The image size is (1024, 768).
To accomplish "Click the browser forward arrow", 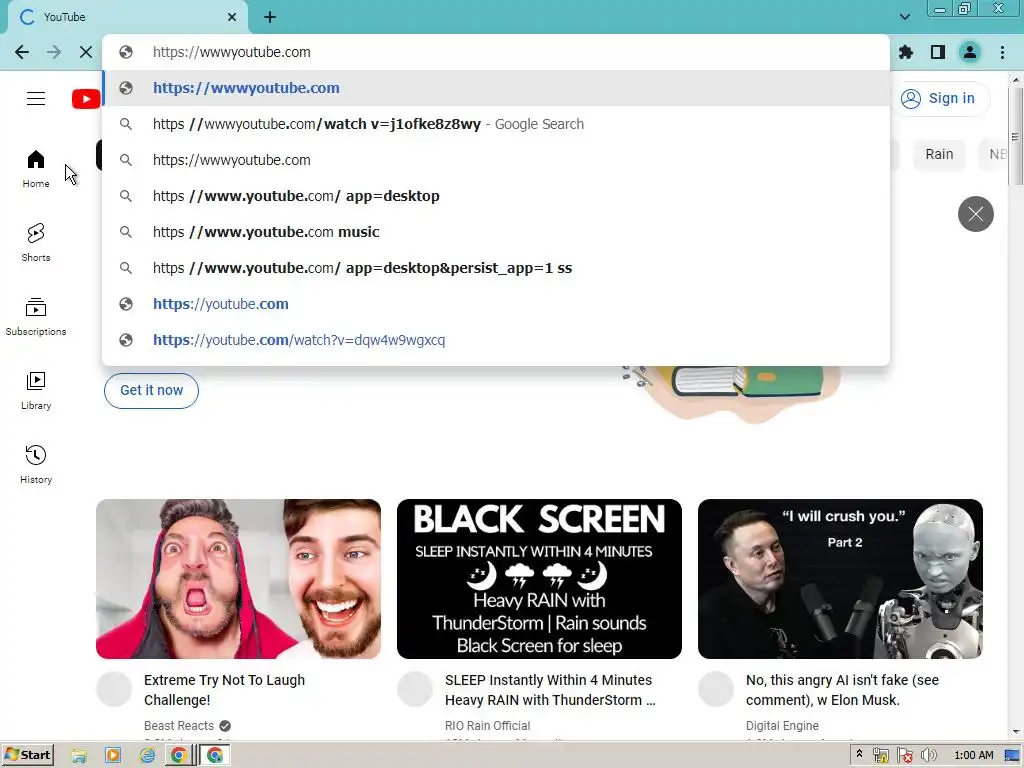I will tap(54, 52).
